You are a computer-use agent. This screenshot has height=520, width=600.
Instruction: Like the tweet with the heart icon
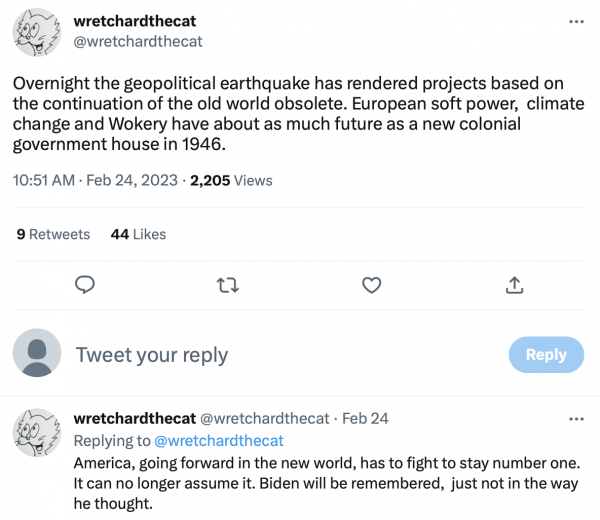tap(371, 285)
